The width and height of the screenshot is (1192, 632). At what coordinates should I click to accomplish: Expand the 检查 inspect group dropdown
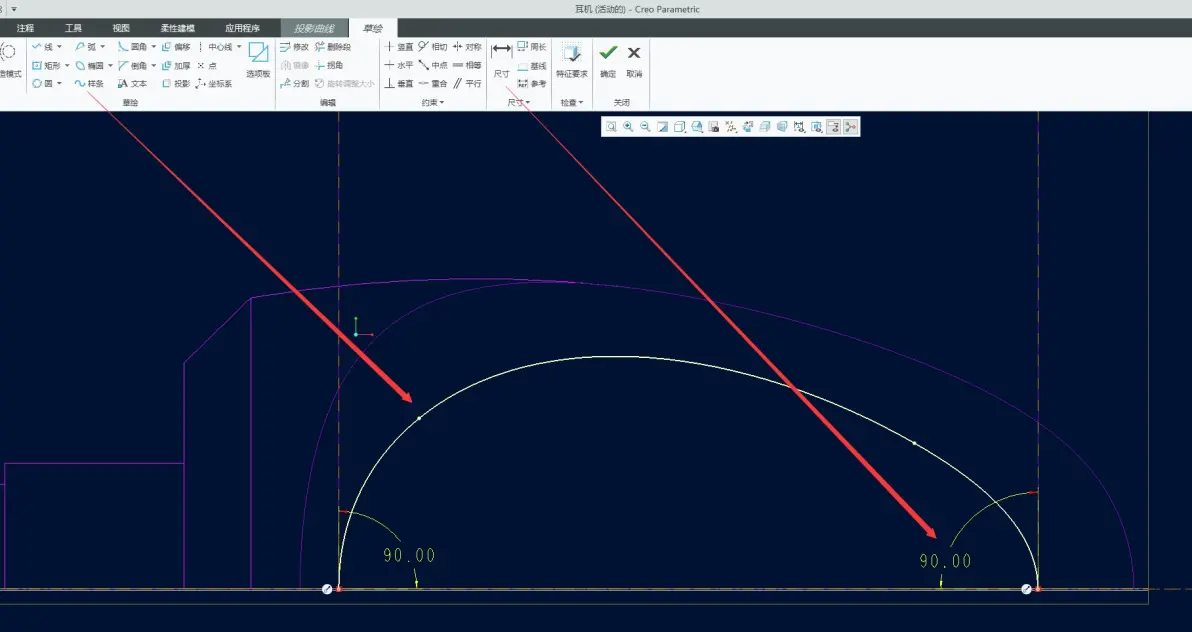click(572, 103)
